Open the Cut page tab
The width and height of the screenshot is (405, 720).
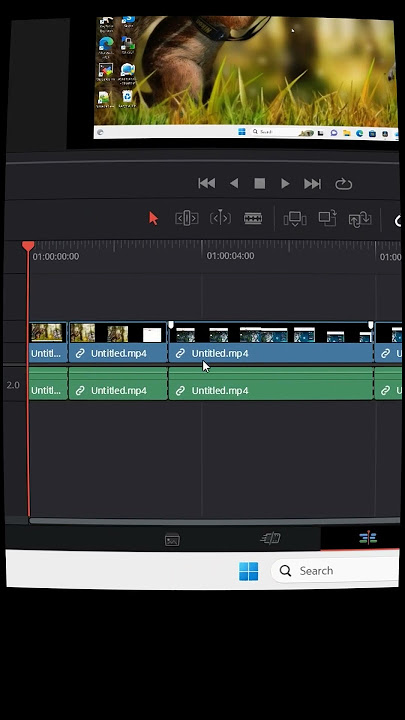pos(271,538)
